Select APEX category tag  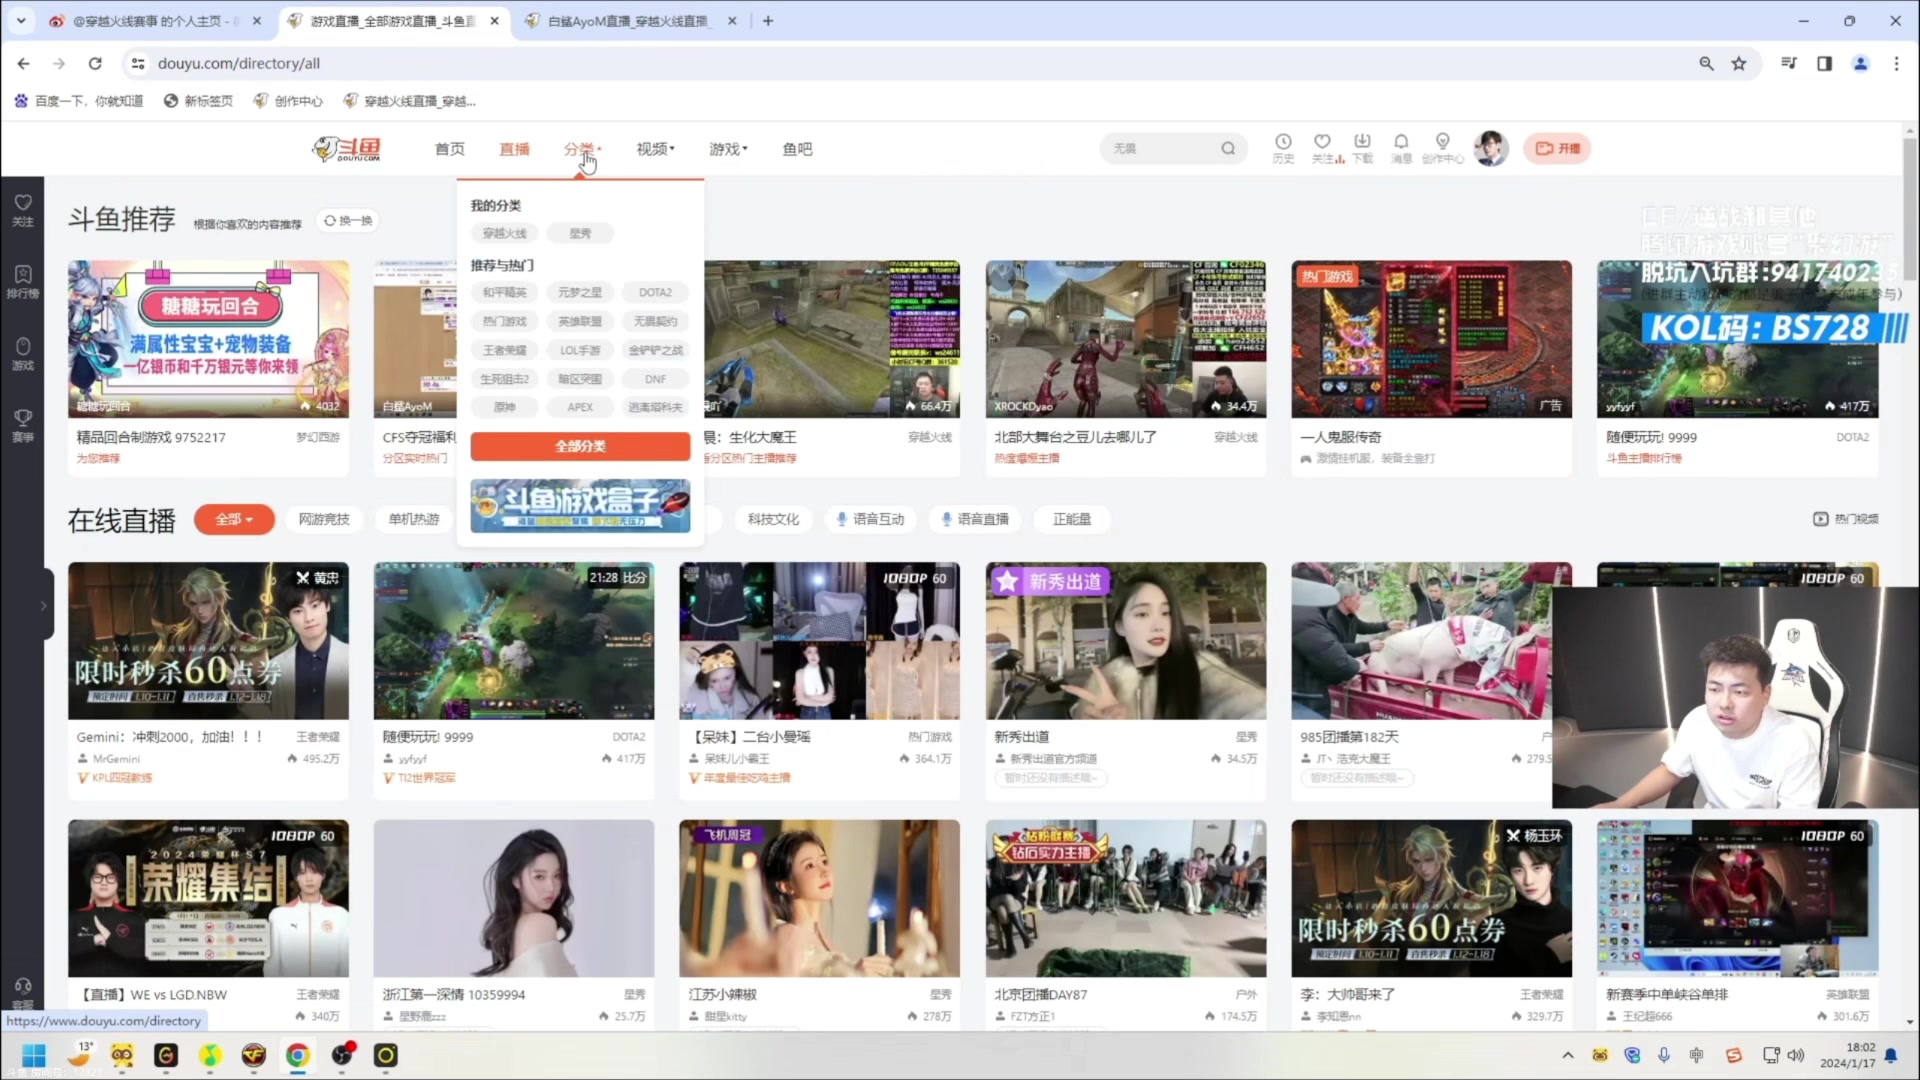tap(580, 407)
